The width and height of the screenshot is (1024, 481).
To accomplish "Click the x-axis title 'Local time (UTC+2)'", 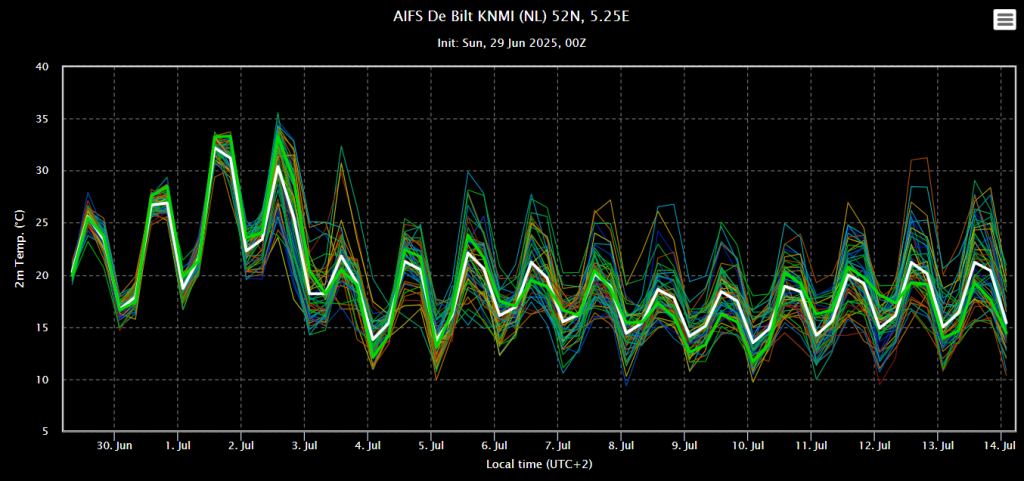I will click(x=539, y=465).
